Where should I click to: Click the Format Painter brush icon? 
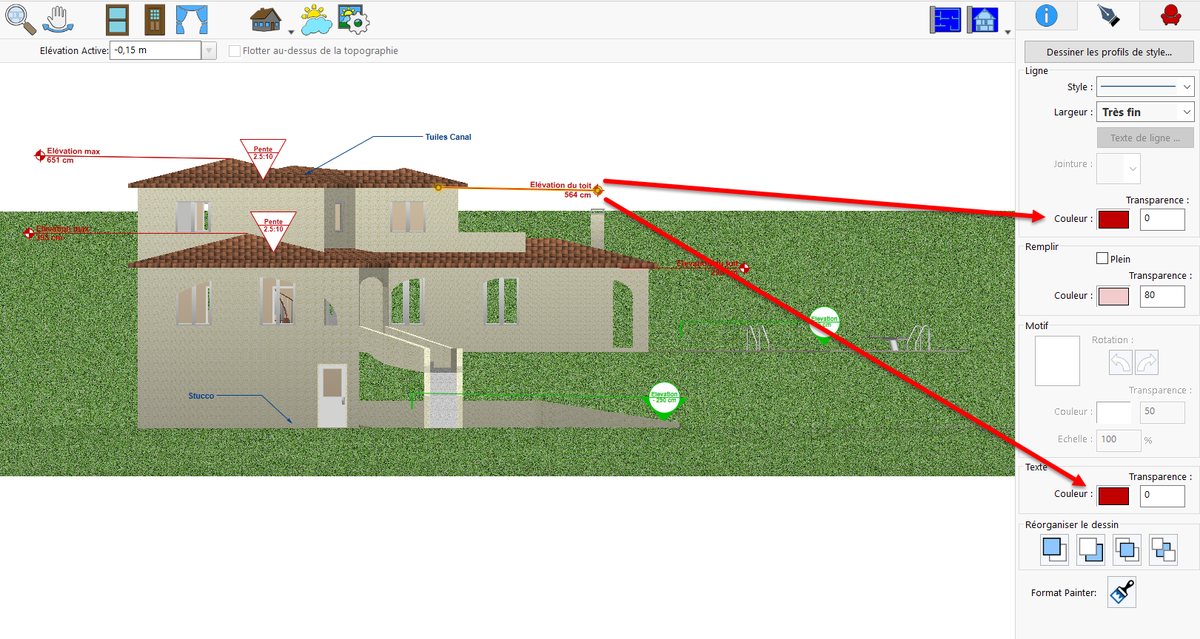point(1122,592)
